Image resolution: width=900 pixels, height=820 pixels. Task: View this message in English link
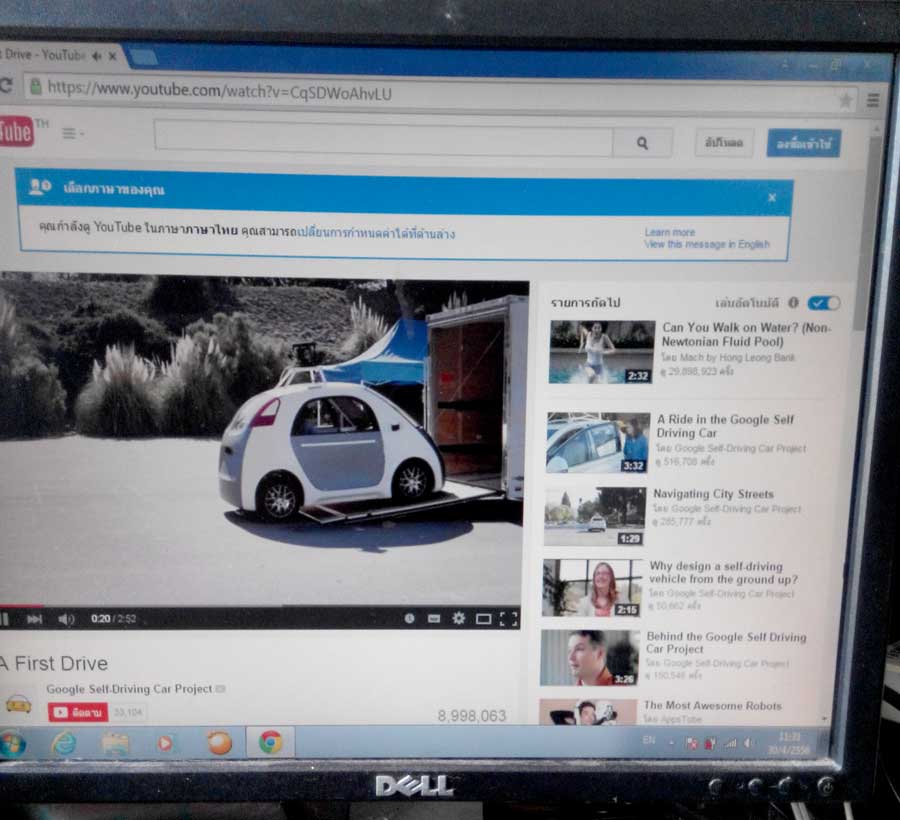707,244
